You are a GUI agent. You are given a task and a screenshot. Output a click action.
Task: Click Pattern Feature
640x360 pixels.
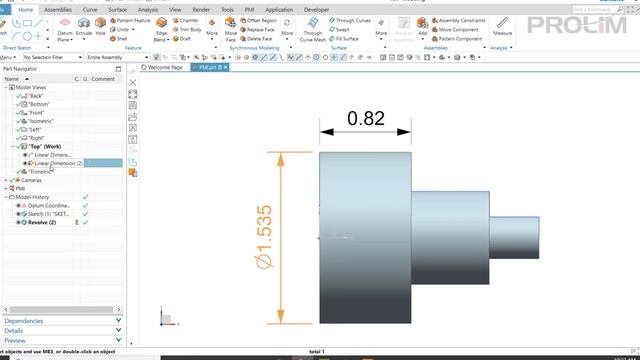[x=130, y=20]
